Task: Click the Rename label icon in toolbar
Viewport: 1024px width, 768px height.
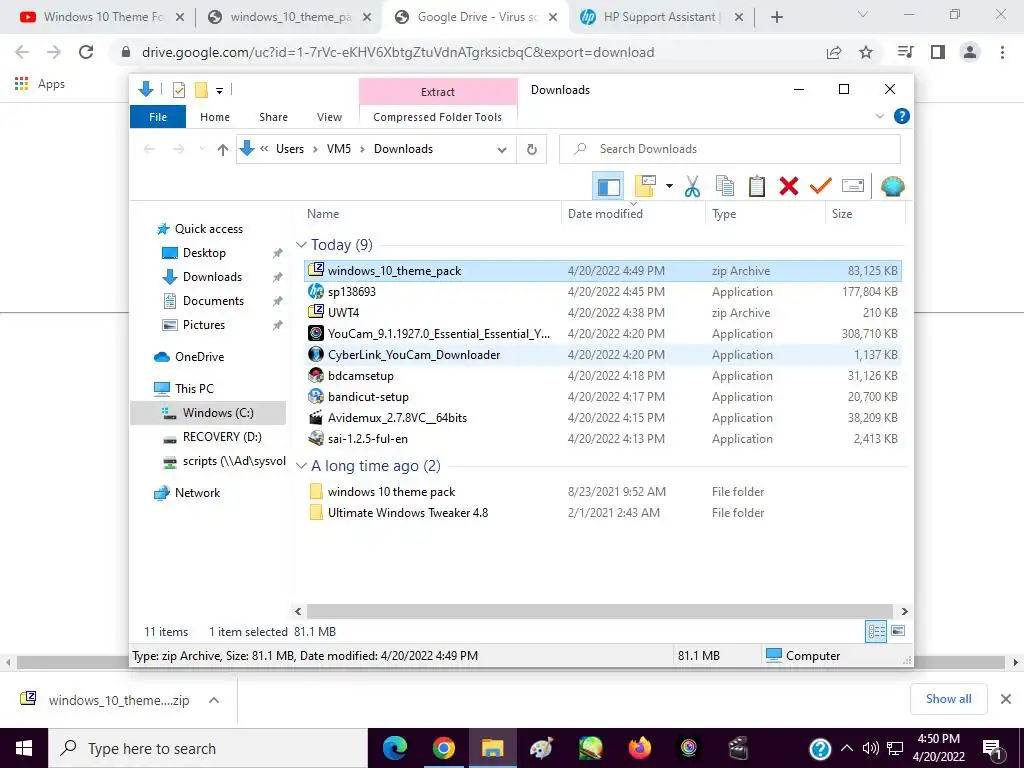Action: 853,186
